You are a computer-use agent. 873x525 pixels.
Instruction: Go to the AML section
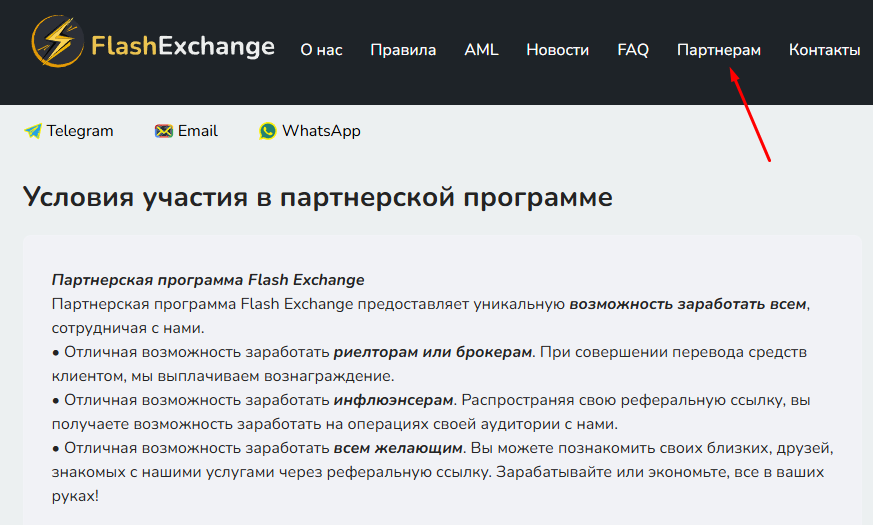coord(482,50)
